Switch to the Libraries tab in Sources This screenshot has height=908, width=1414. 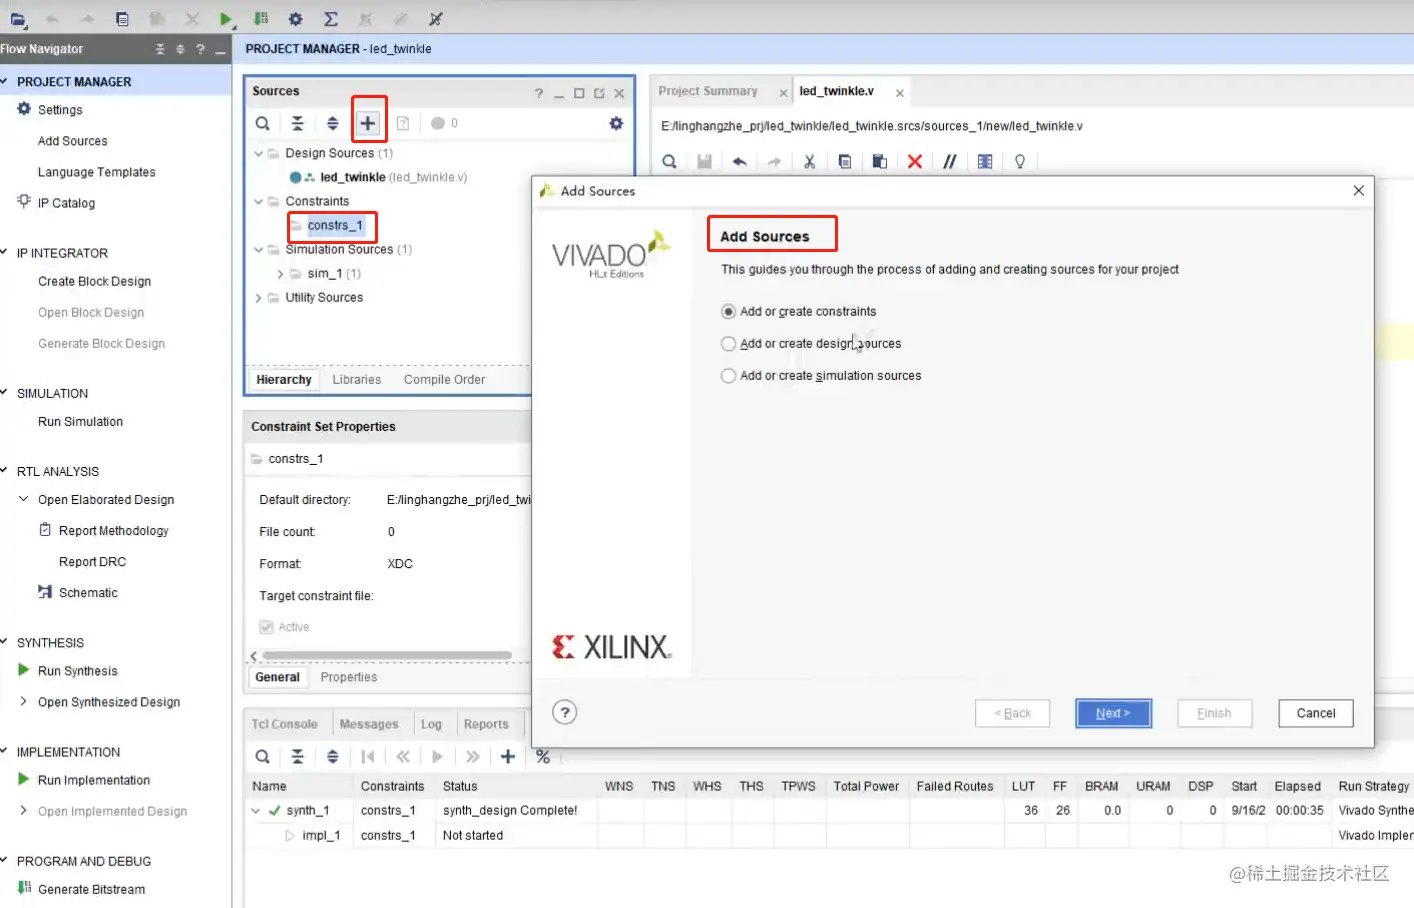pos(357,380)
